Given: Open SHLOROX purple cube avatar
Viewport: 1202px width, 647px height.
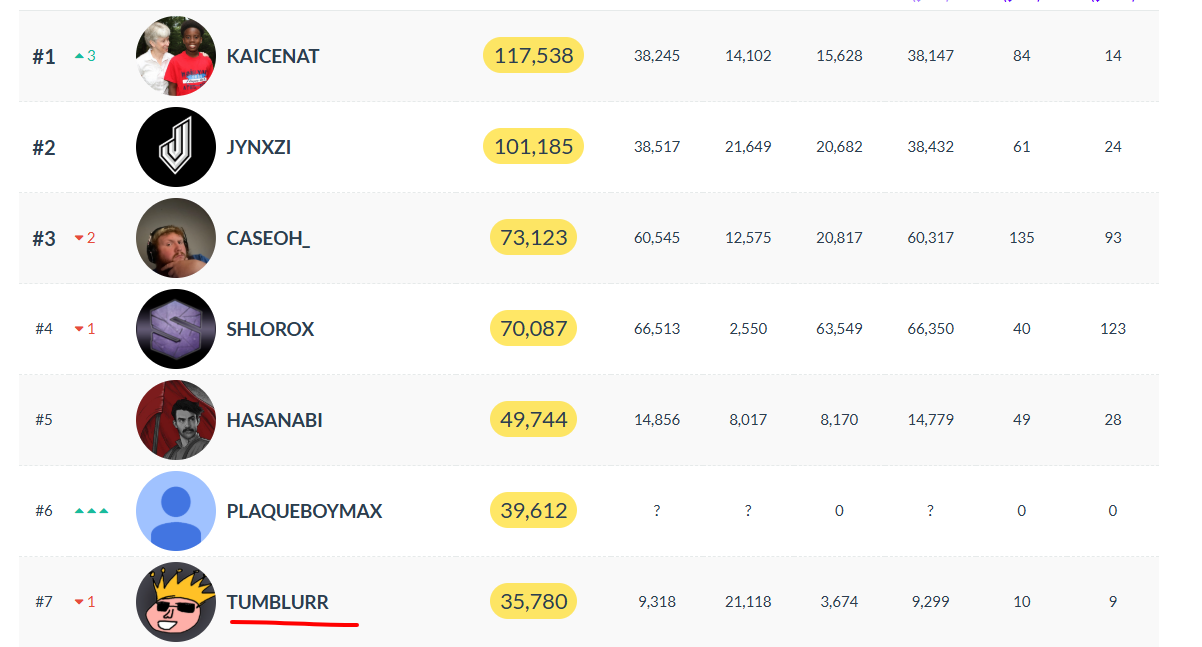Looking at the screenshot, I should pyautogui.click(x=176, y=329).
